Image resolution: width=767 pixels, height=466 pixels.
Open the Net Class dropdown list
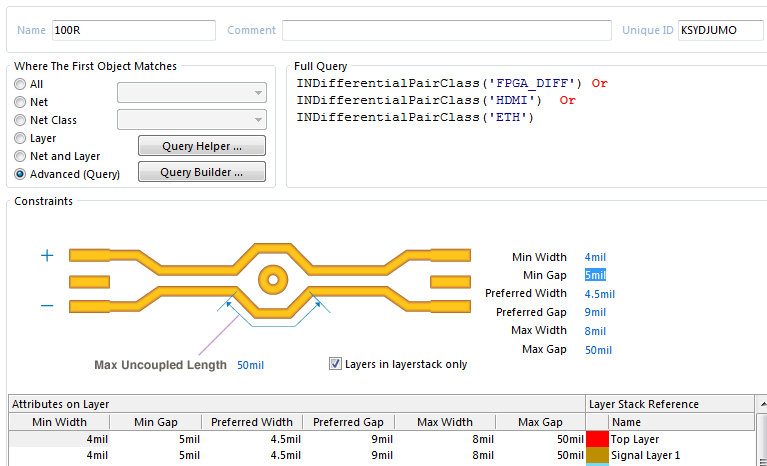pos(192,120)
